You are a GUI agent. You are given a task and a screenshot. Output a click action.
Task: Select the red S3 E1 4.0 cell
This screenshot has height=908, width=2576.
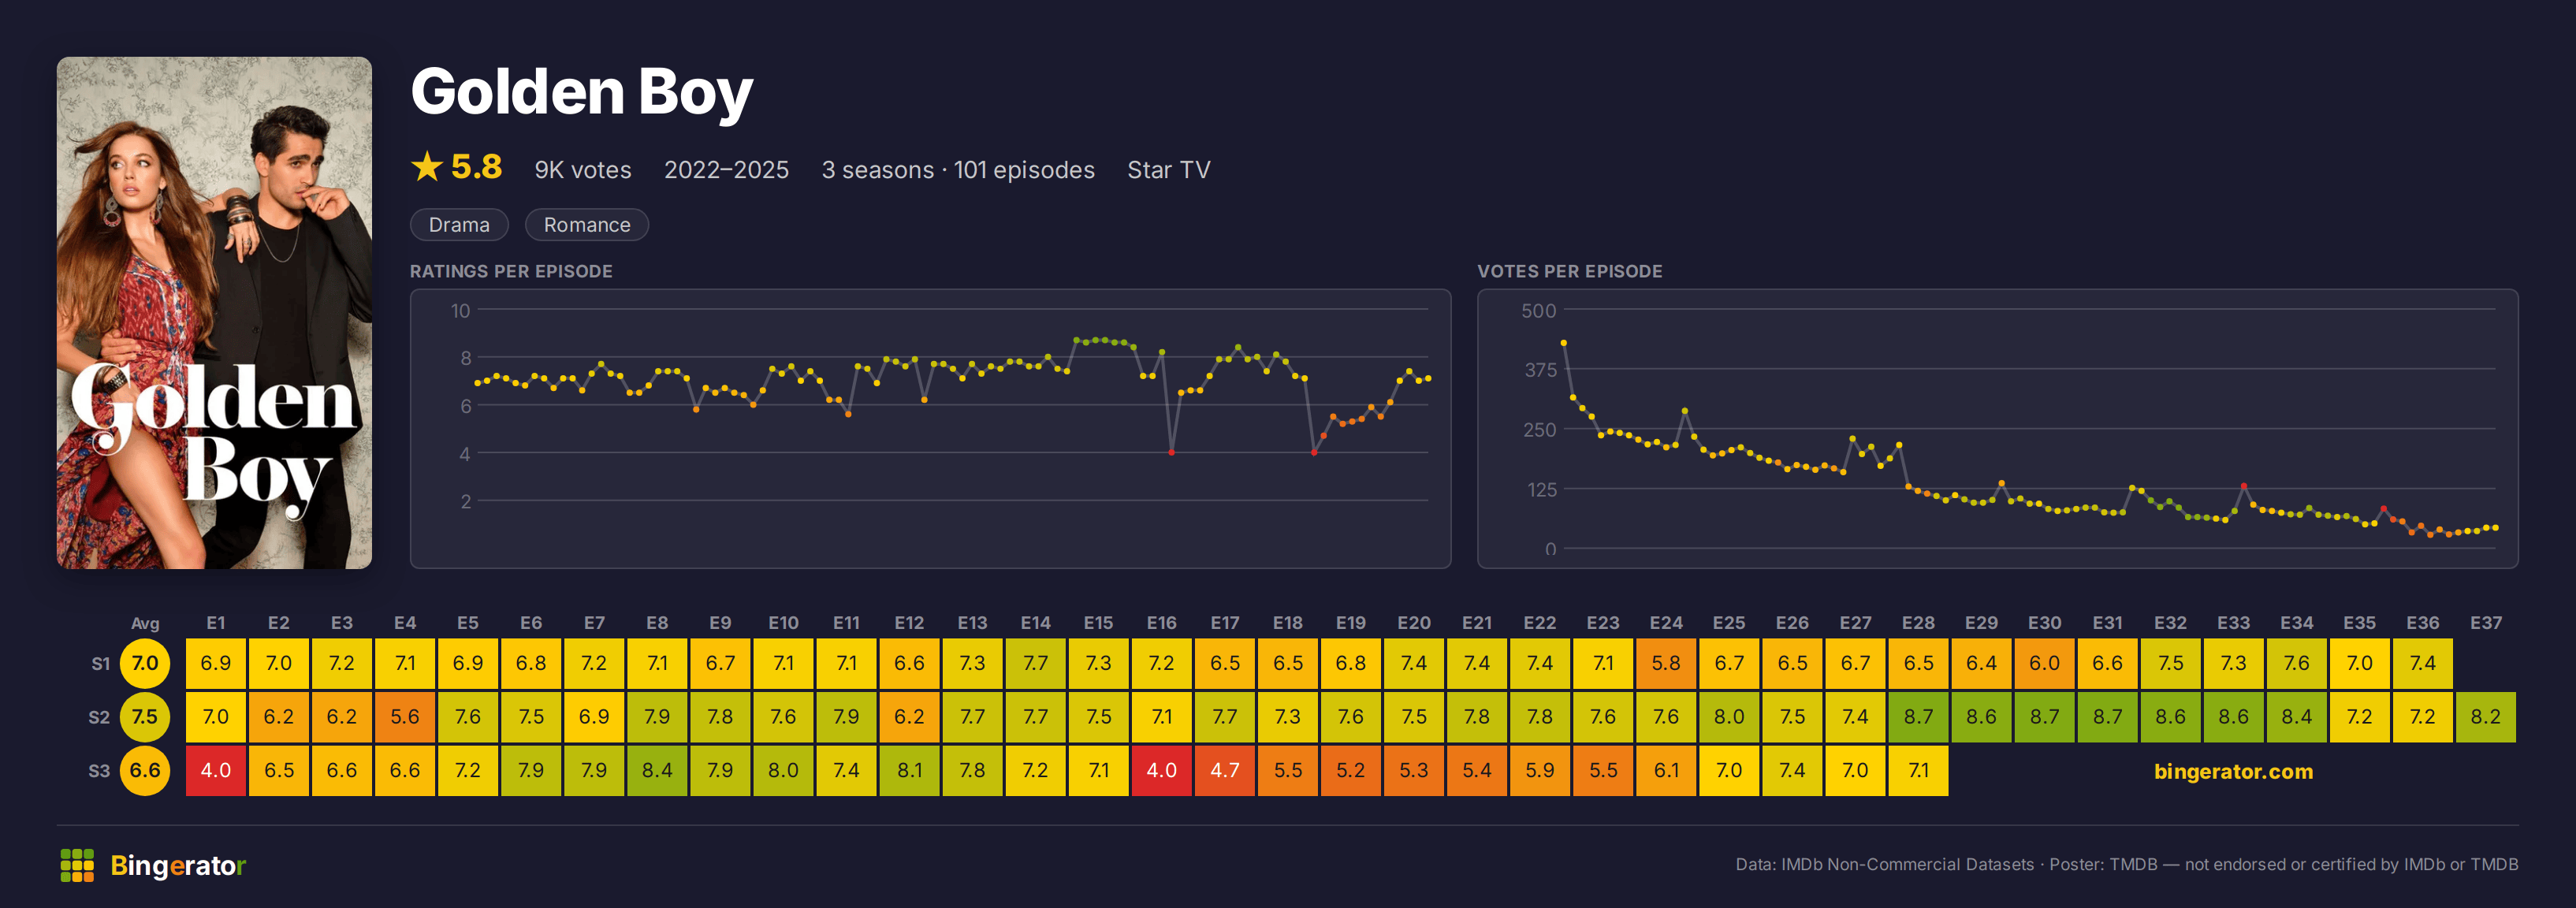216,771
